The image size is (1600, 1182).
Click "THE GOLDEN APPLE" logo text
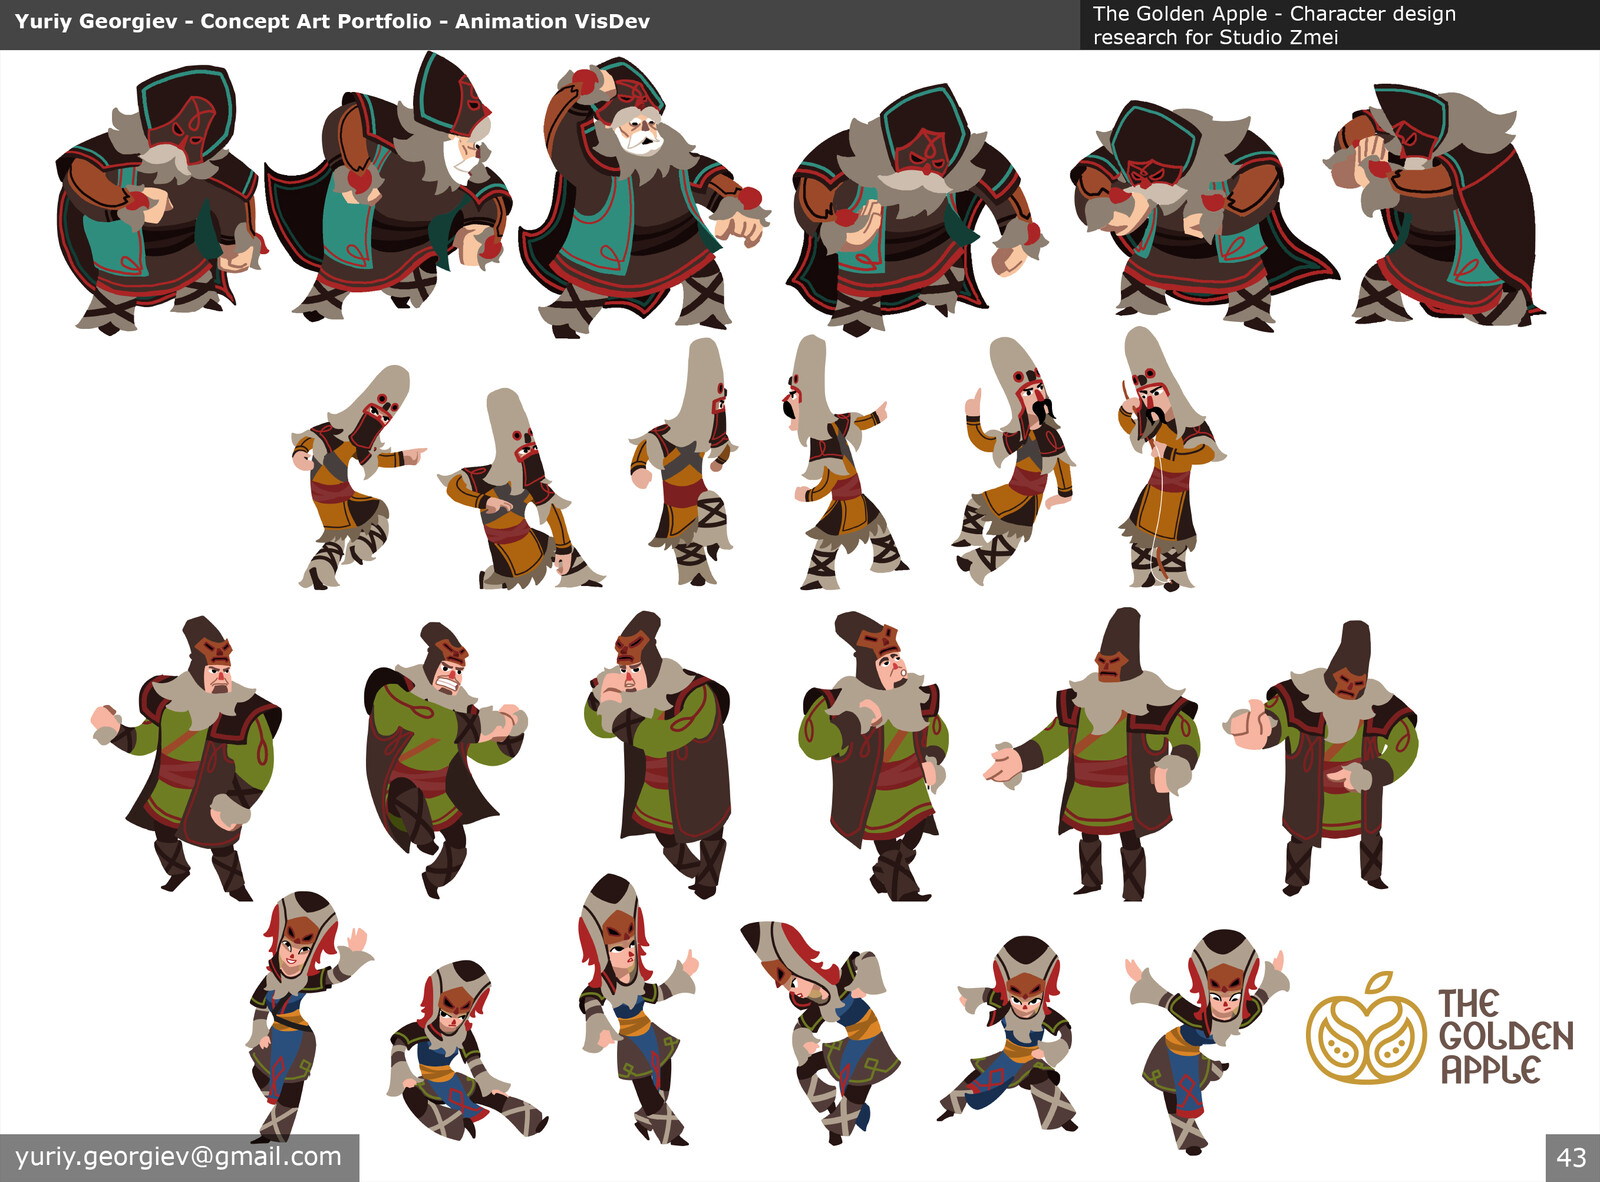point(1506,1037)
